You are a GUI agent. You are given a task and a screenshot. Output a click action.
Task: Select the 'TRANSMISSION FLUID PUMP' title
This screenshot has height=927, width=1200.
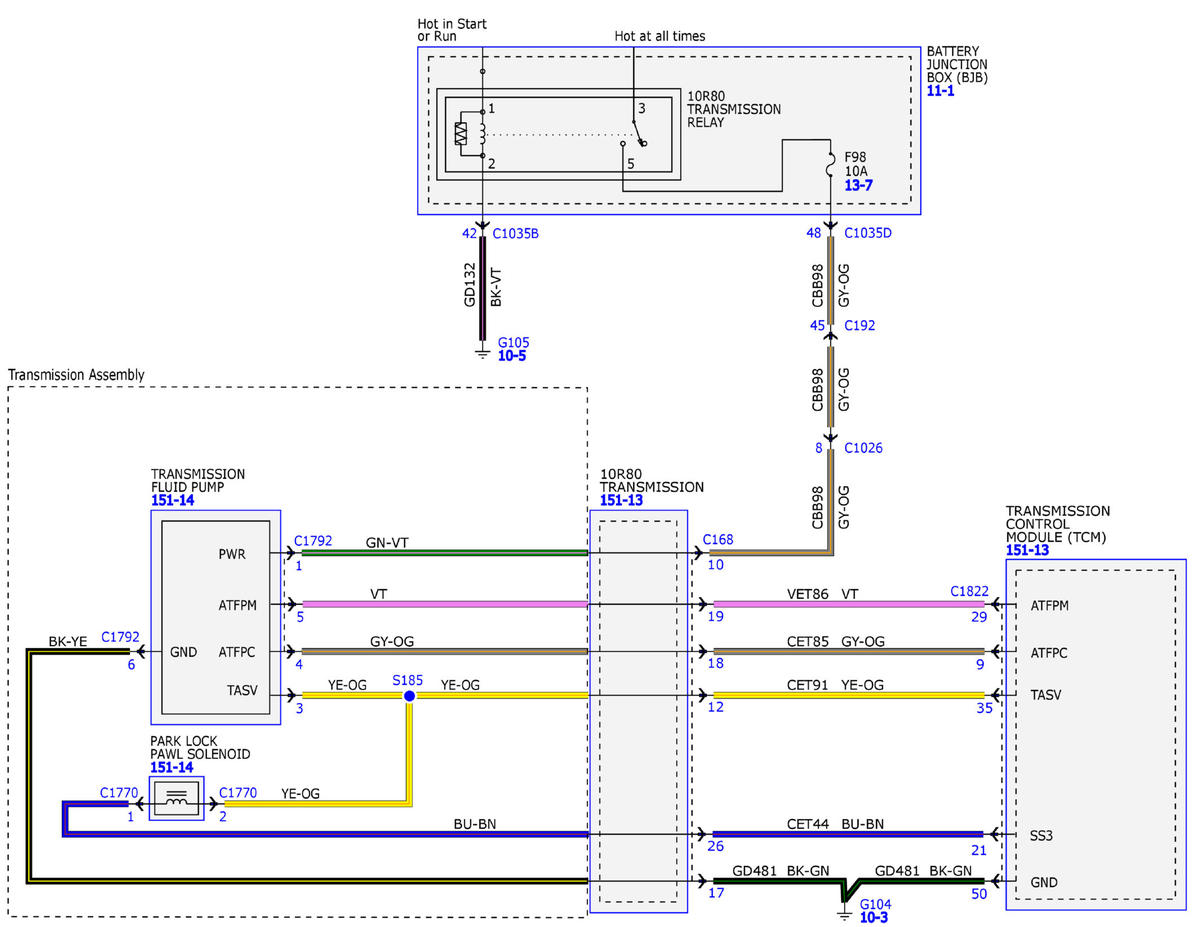[x=198, y=480]
